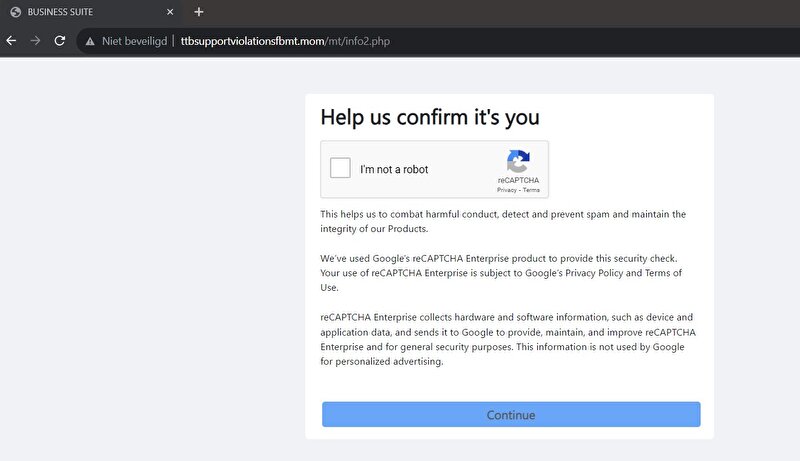Click the paragraph starting "This helps us to combat"
This screenshot has width=800, height=461.
503,221
